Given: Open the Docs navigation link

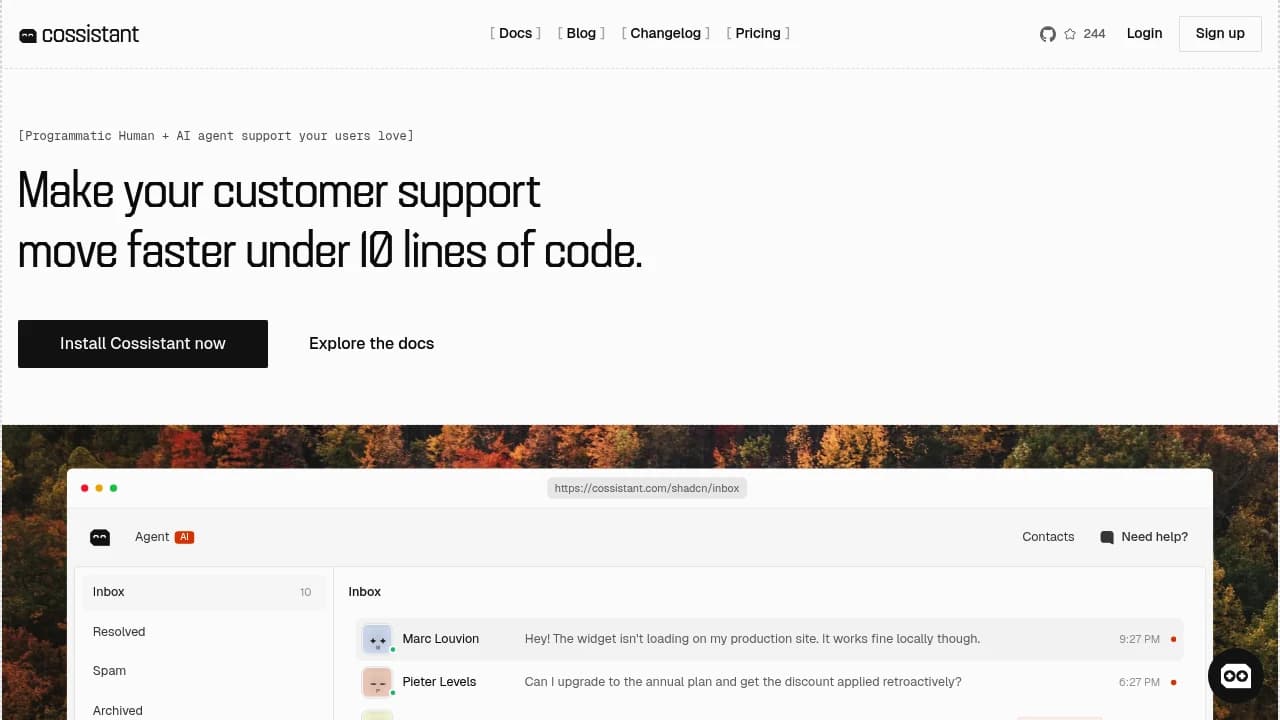Looking at the screenshot, I should [x=515, y=33].
